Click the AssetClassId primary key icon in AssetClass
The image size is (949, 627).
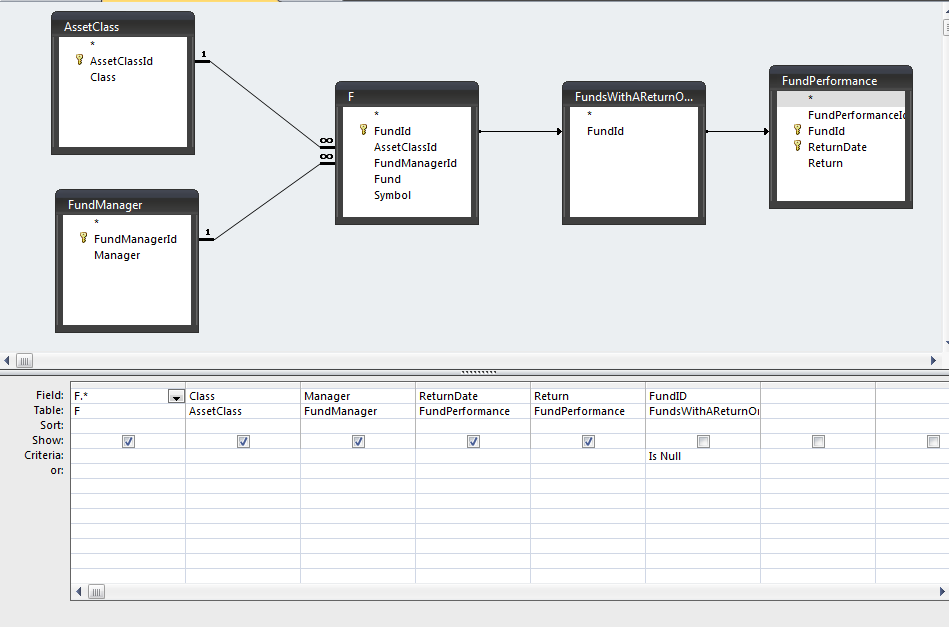[79, 60]
